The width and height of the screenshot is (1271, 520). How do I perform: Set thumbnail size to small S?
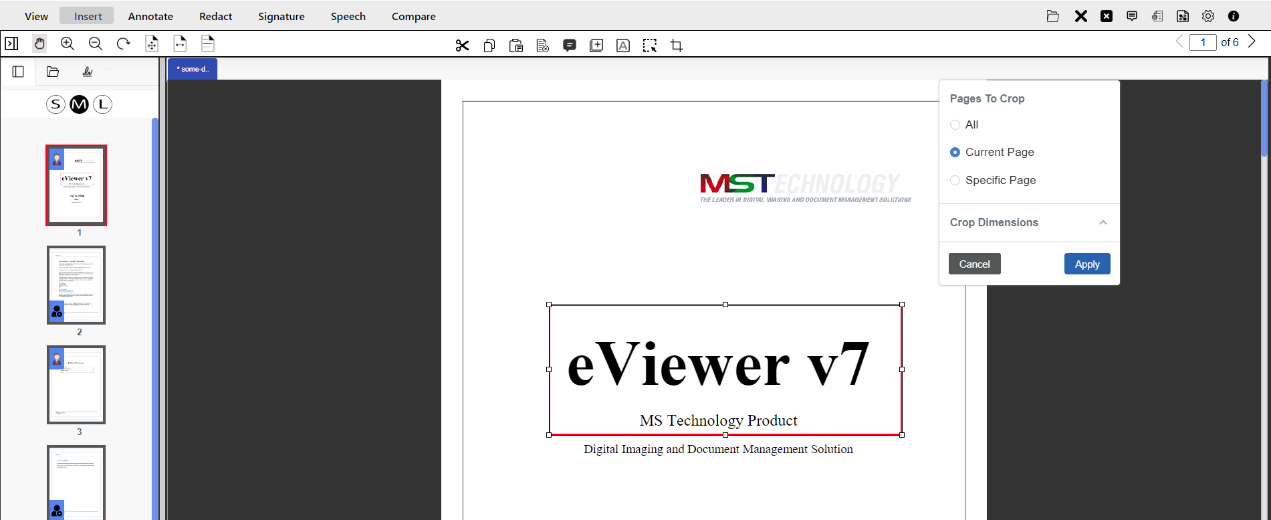point(56,105)
